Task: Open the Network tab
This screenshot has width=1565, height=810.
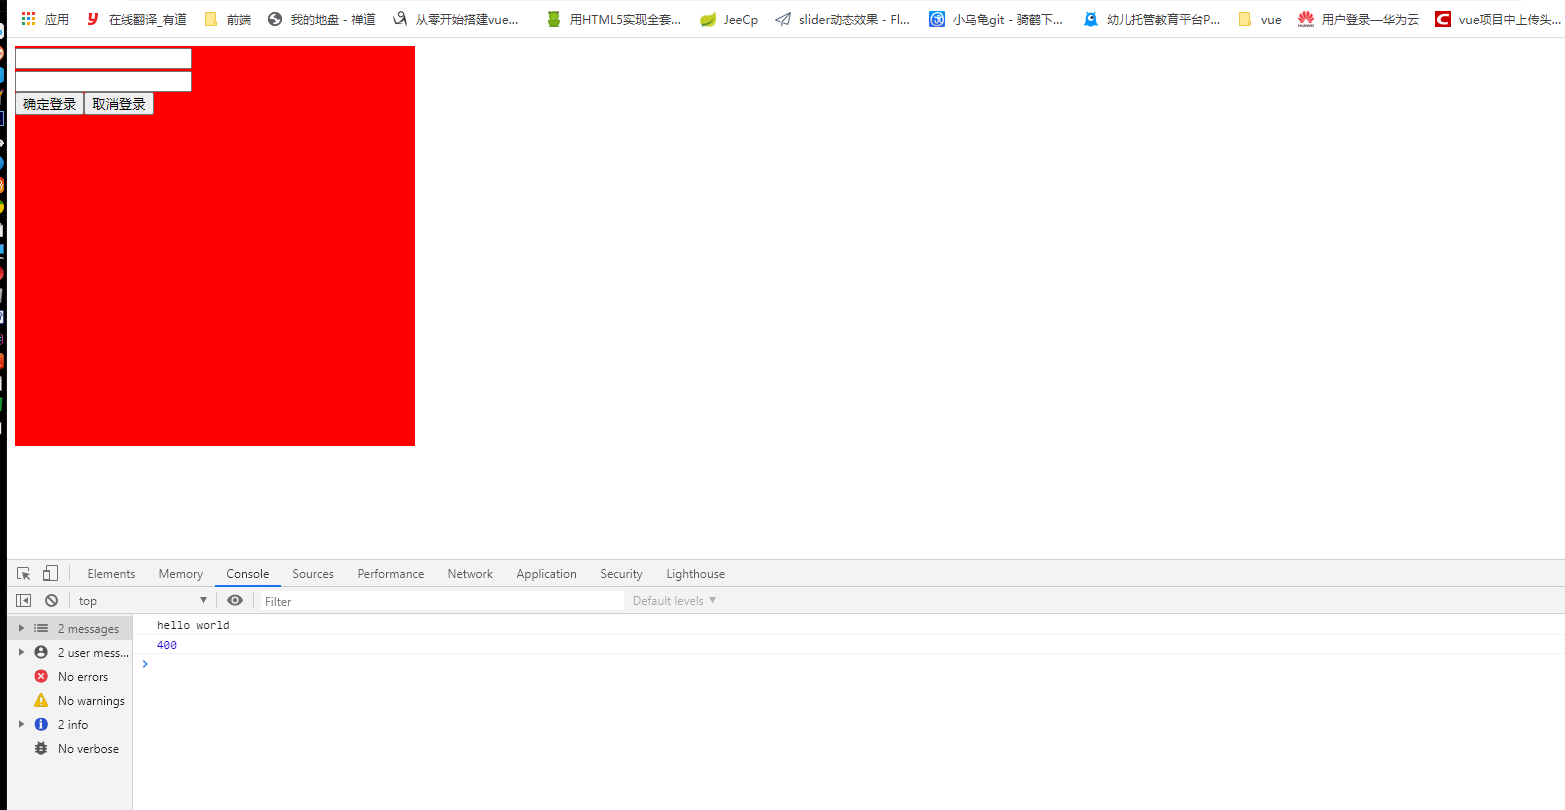Action: [x=470, y=574]
